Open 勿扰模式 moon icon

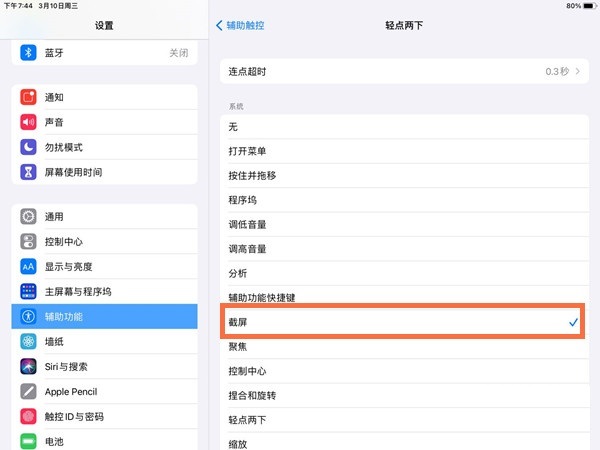click(28, 147)
